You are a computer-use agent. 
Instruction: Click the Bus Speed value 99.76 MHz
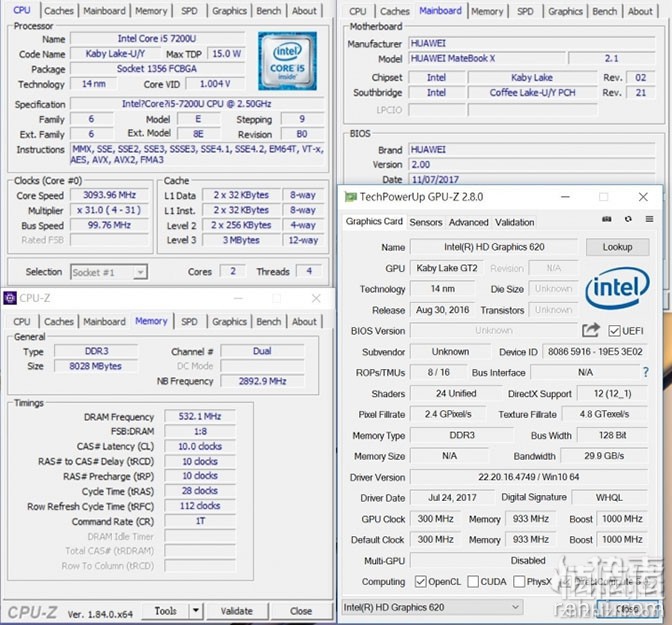coord(109,225)
